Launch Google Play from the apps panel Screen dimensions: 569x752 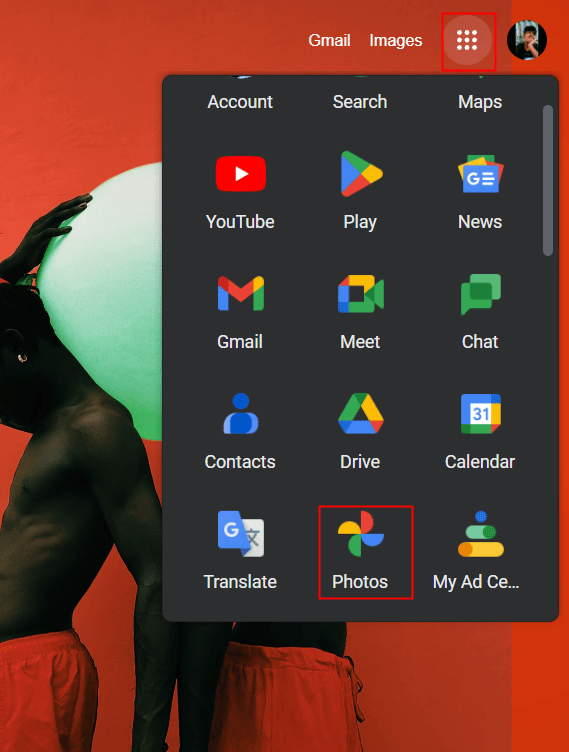(x=361, y=174)
